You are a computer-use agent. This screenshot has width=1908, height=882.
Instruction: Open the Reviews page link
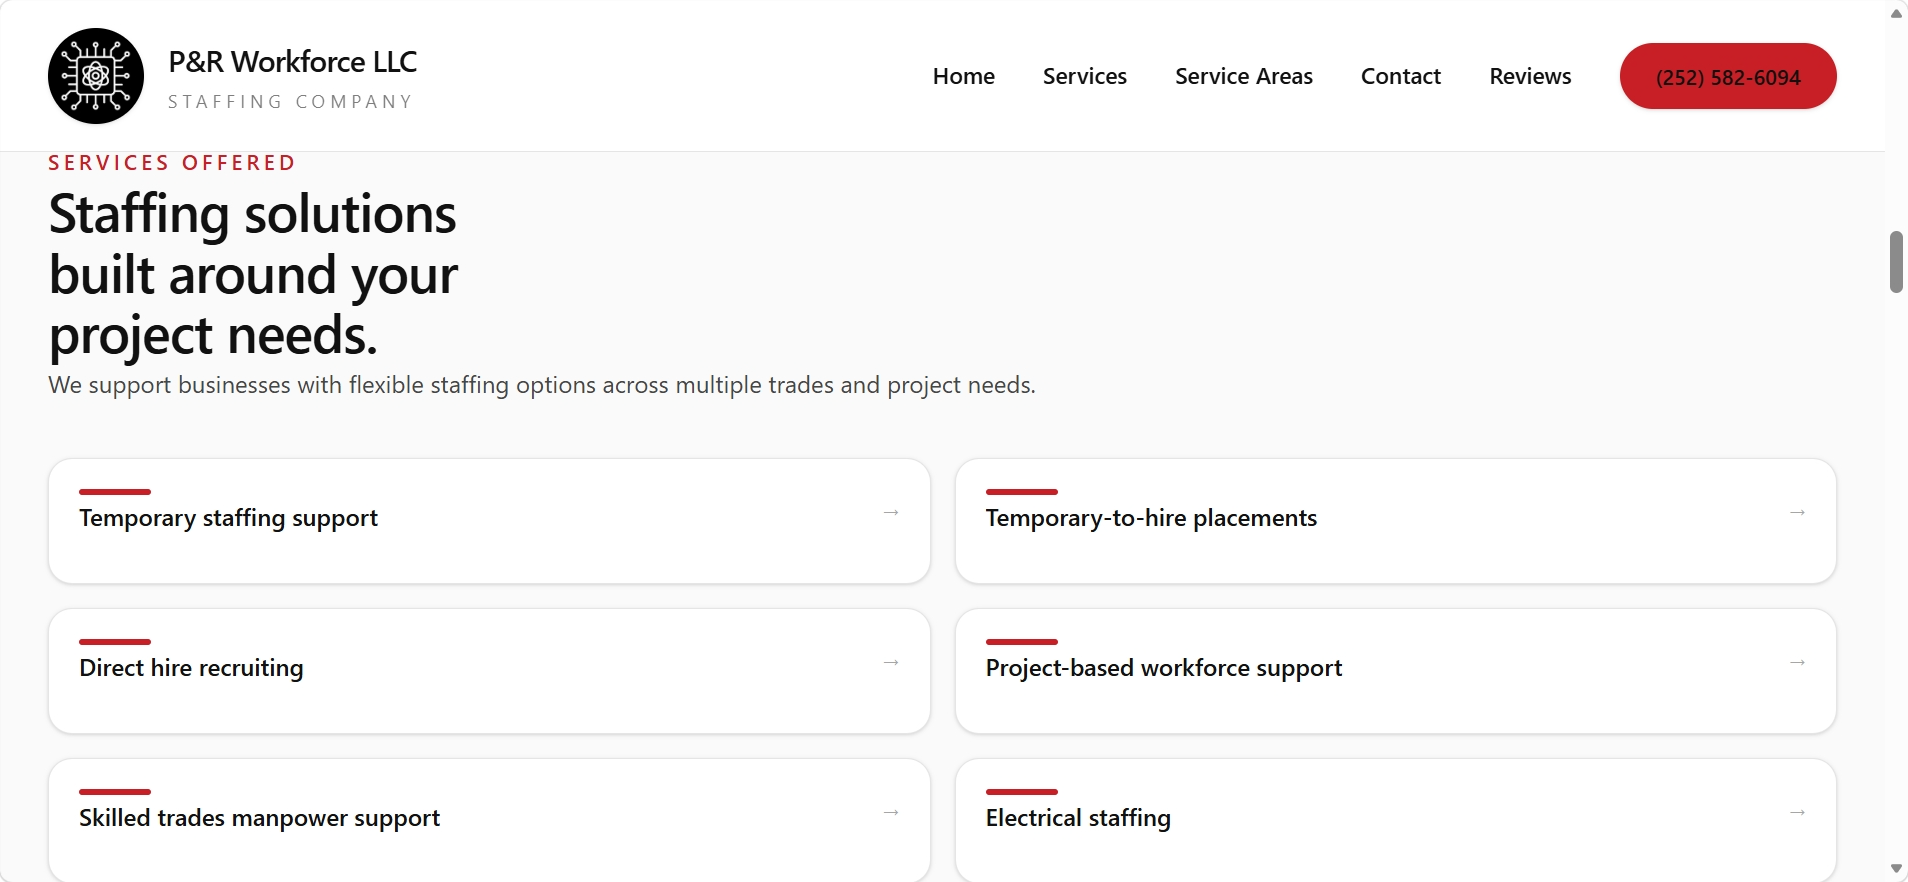click(1529, 76)
